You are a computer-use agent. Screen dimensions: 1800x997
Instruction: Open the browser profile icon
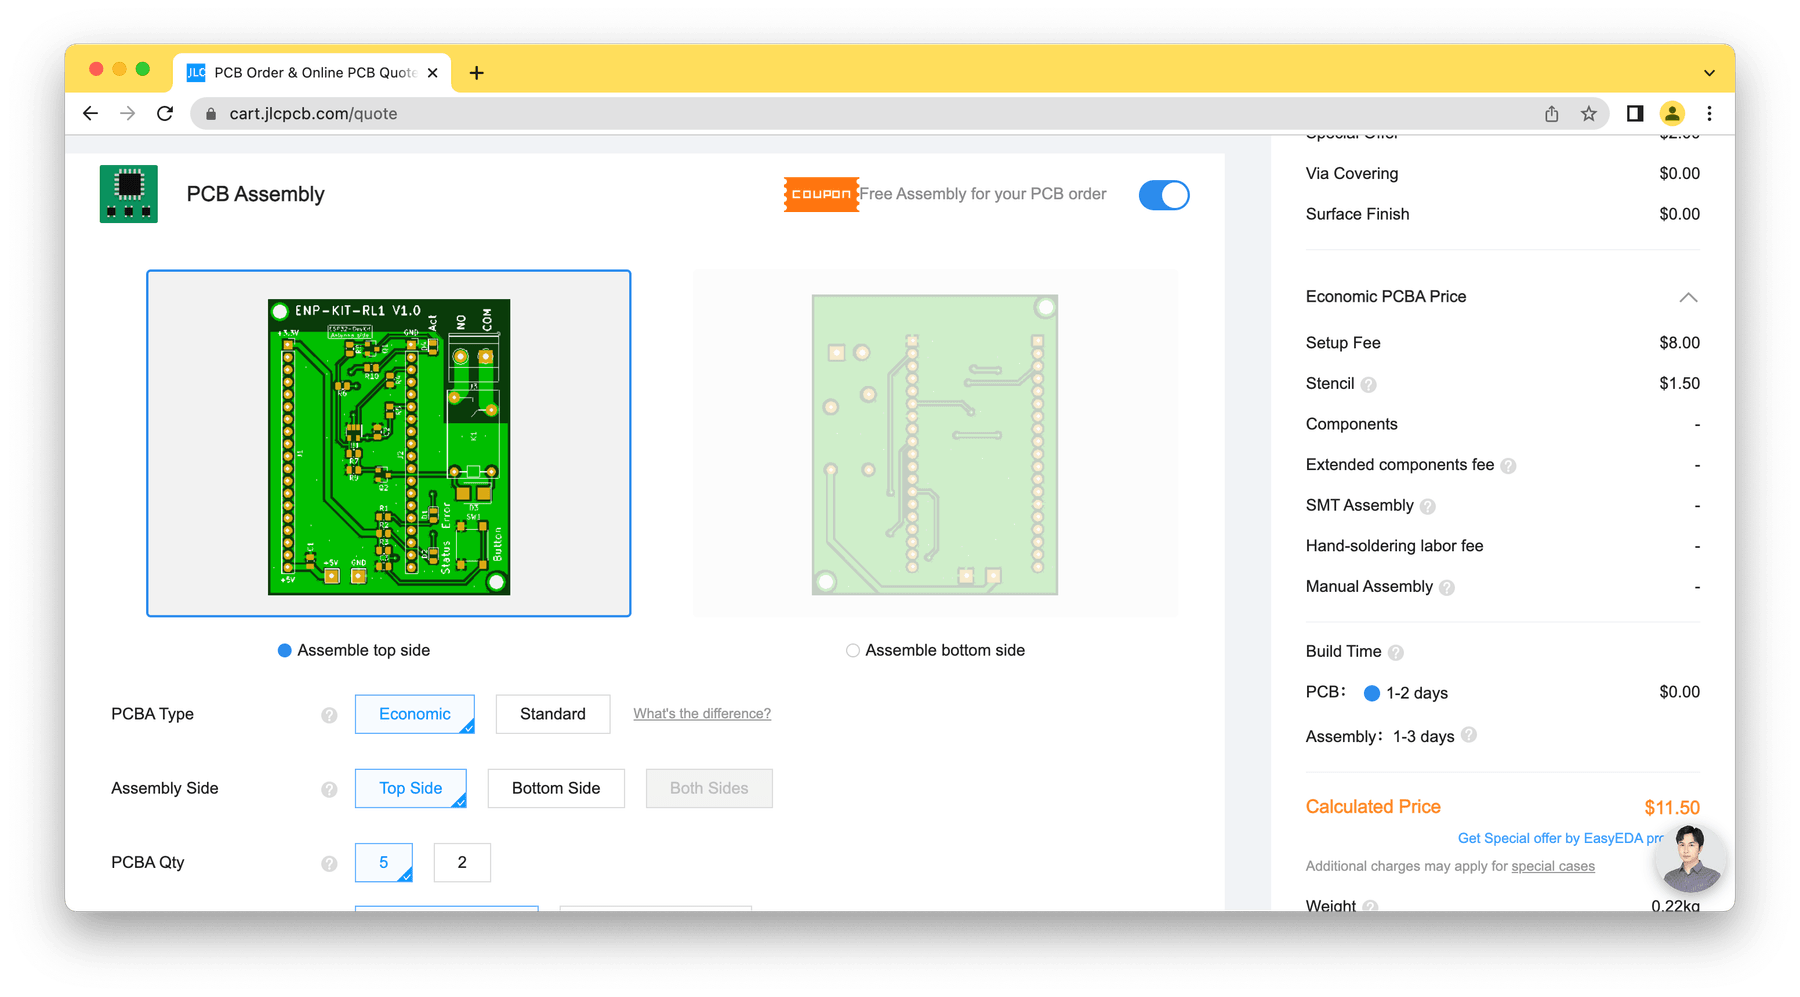click(x=1671, y=114)
